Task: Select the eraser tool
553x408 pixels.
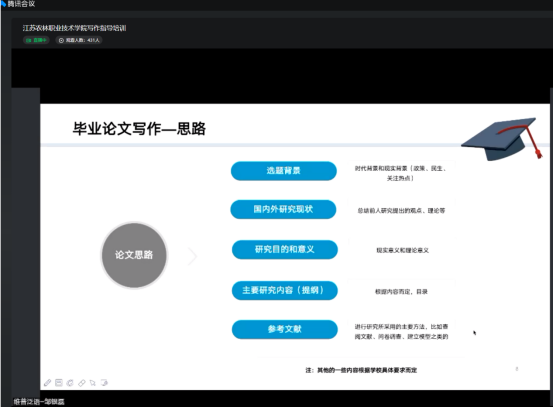Action: click(x=81, y=383)
